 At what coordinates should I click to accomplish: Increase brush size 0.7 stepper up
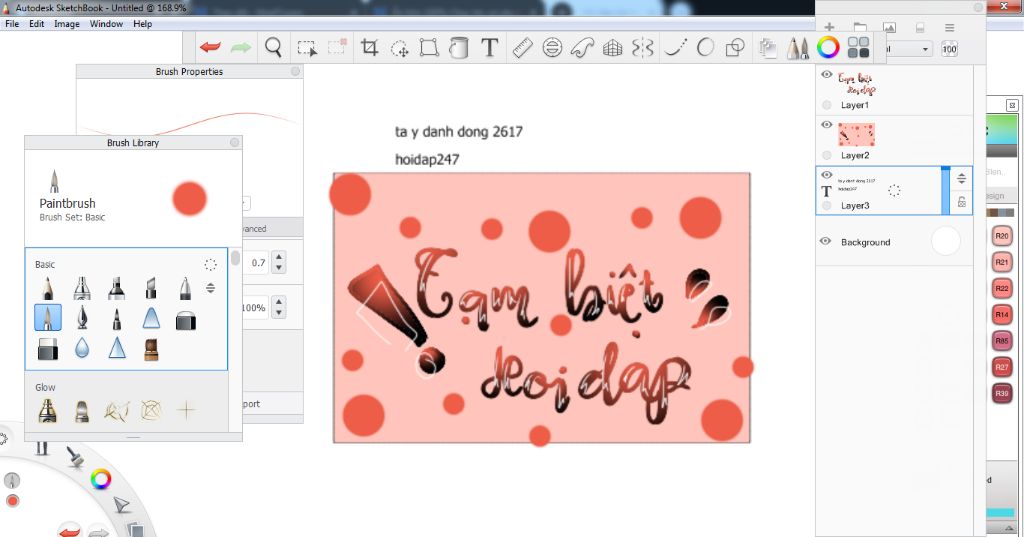(280, 257)
